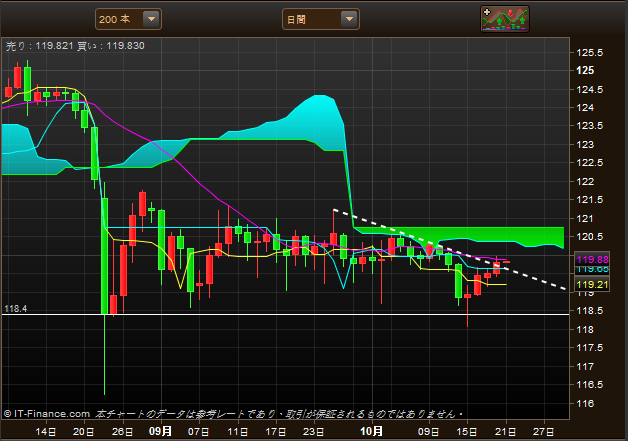This screenshot has height=441, width=628.
Task: Click the 売り 119.821 sell rate text
Action: (x=39, y=46)
